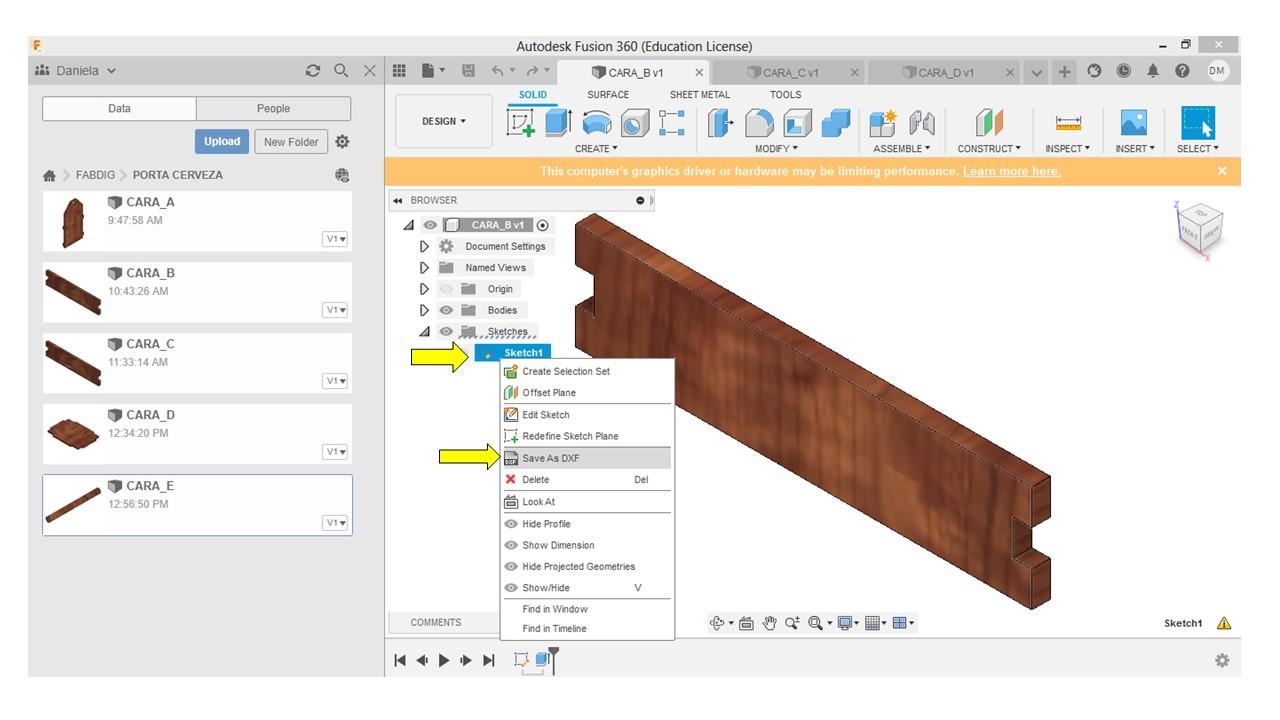Click the Delete option in context menu
The image size is (1280, 720).
click(586, 480)
